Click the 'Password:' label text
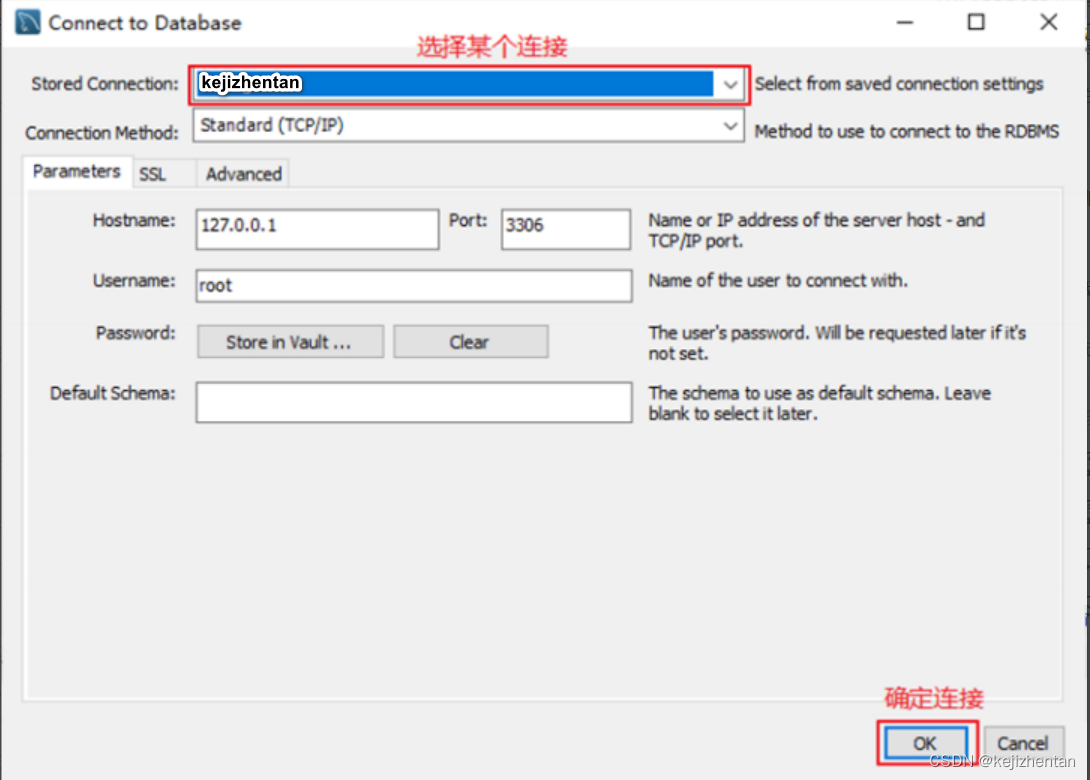The image size is (1090, 780). pyautogui.click(x=136, y=333)
